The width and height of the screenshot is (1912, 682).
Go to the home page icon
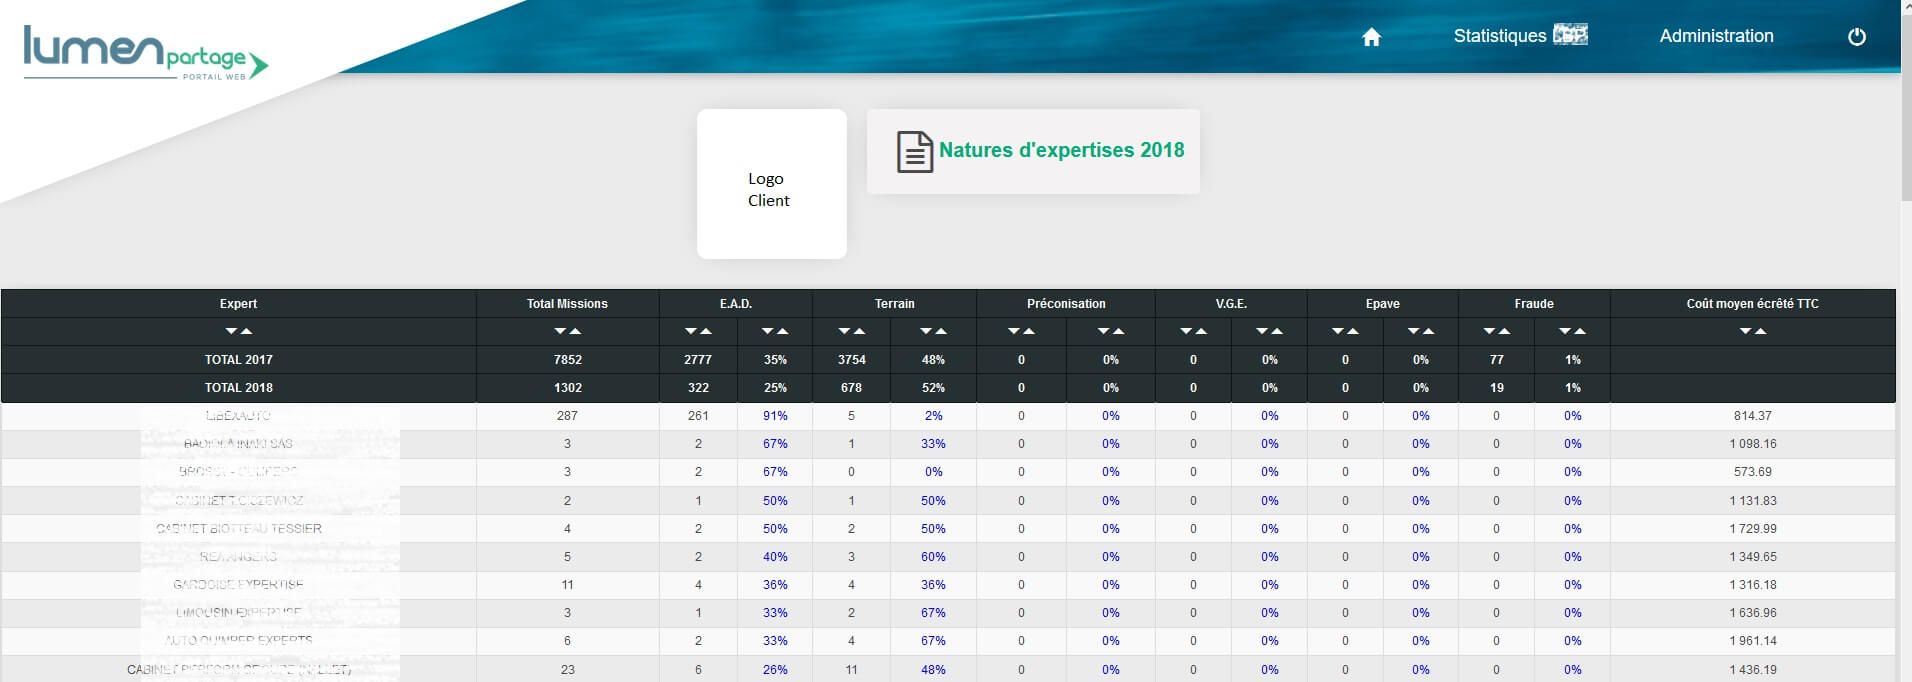pos(1371,37)
